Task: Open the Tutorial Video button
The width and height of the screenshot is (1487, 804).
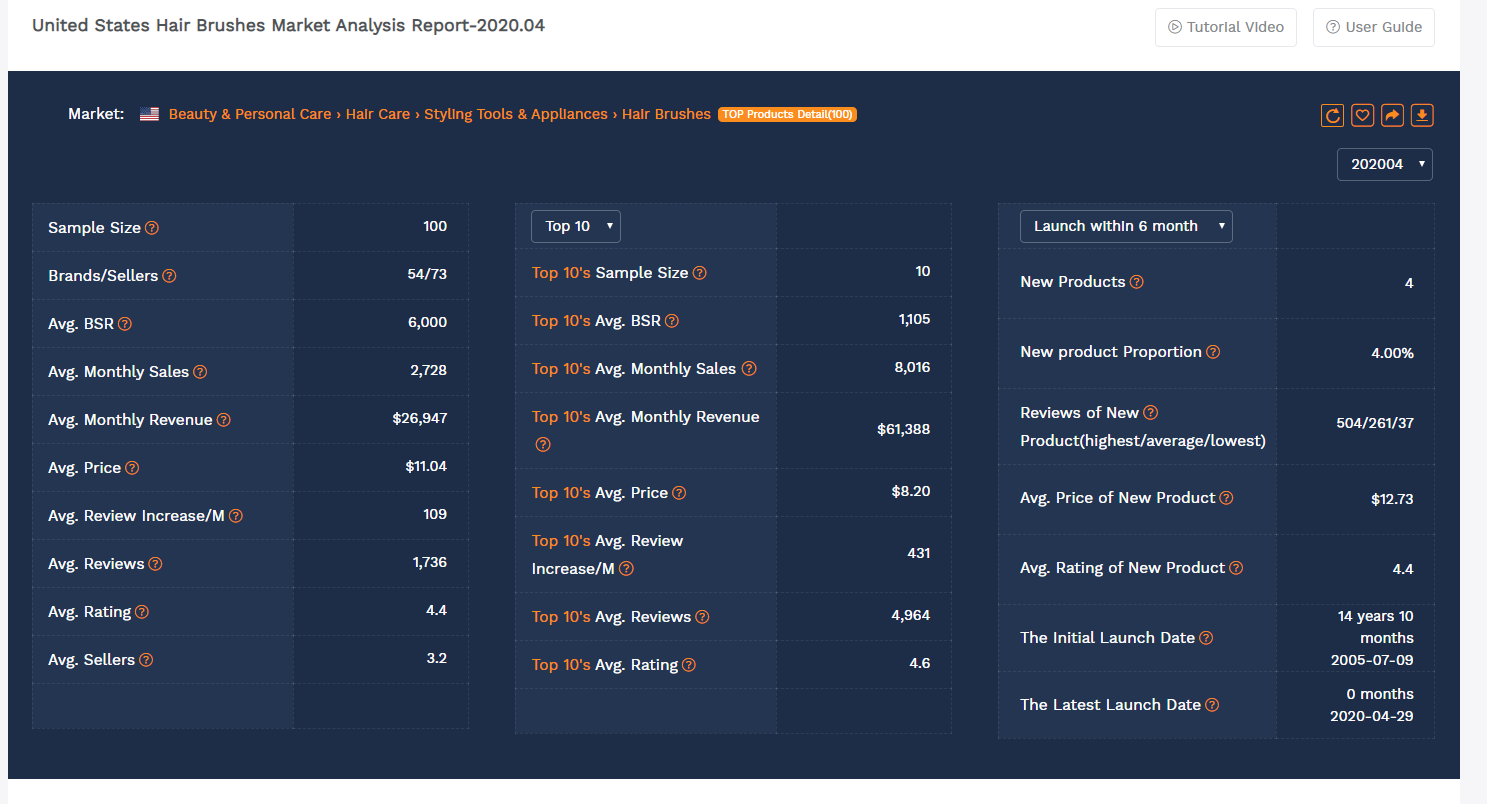Action: (x=1225, y=27)
